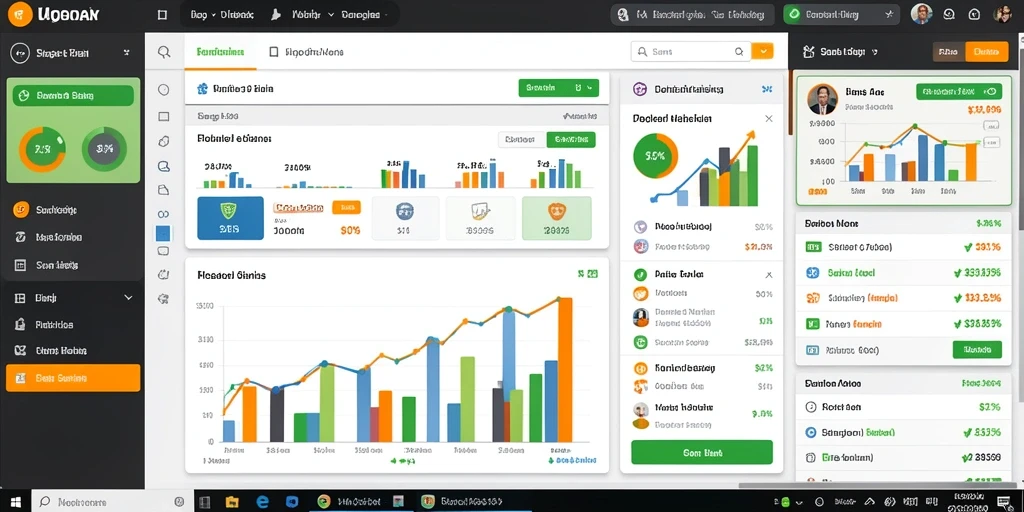The image size is (1024, 512).
Task: Open the green dropdown button in the first card header
Action: tap(558, 88)
